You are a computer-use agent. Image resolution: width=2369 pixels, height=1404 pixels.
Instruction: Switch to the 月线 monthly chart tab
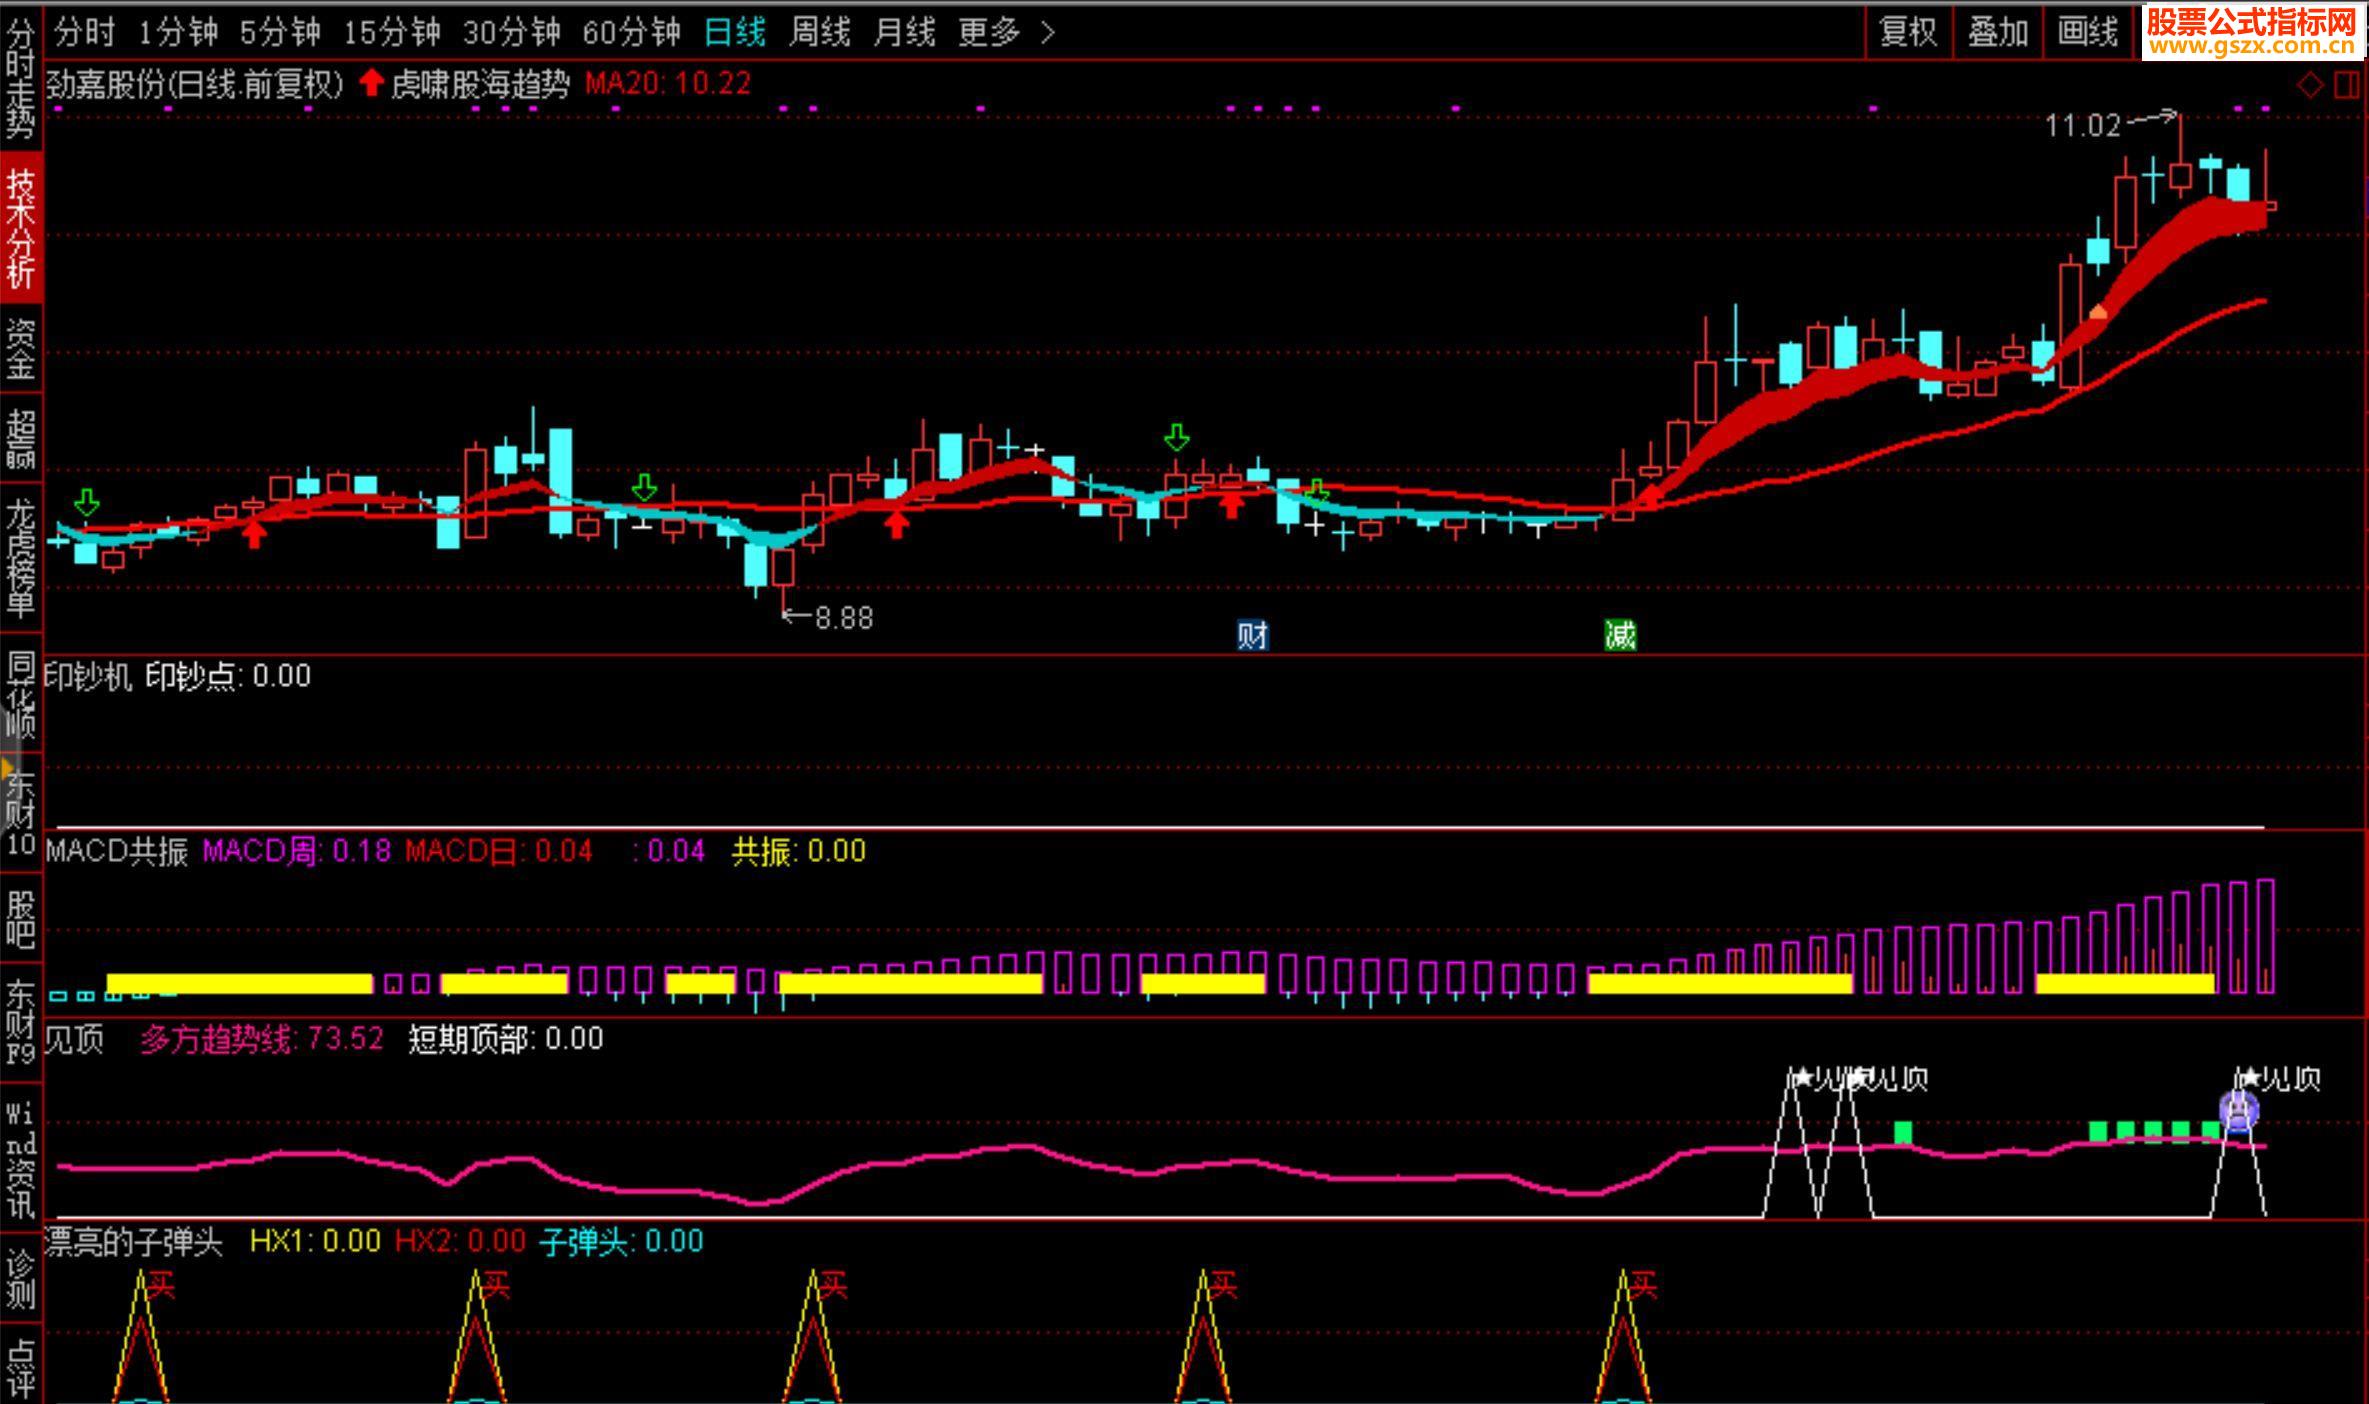point(905,33)
